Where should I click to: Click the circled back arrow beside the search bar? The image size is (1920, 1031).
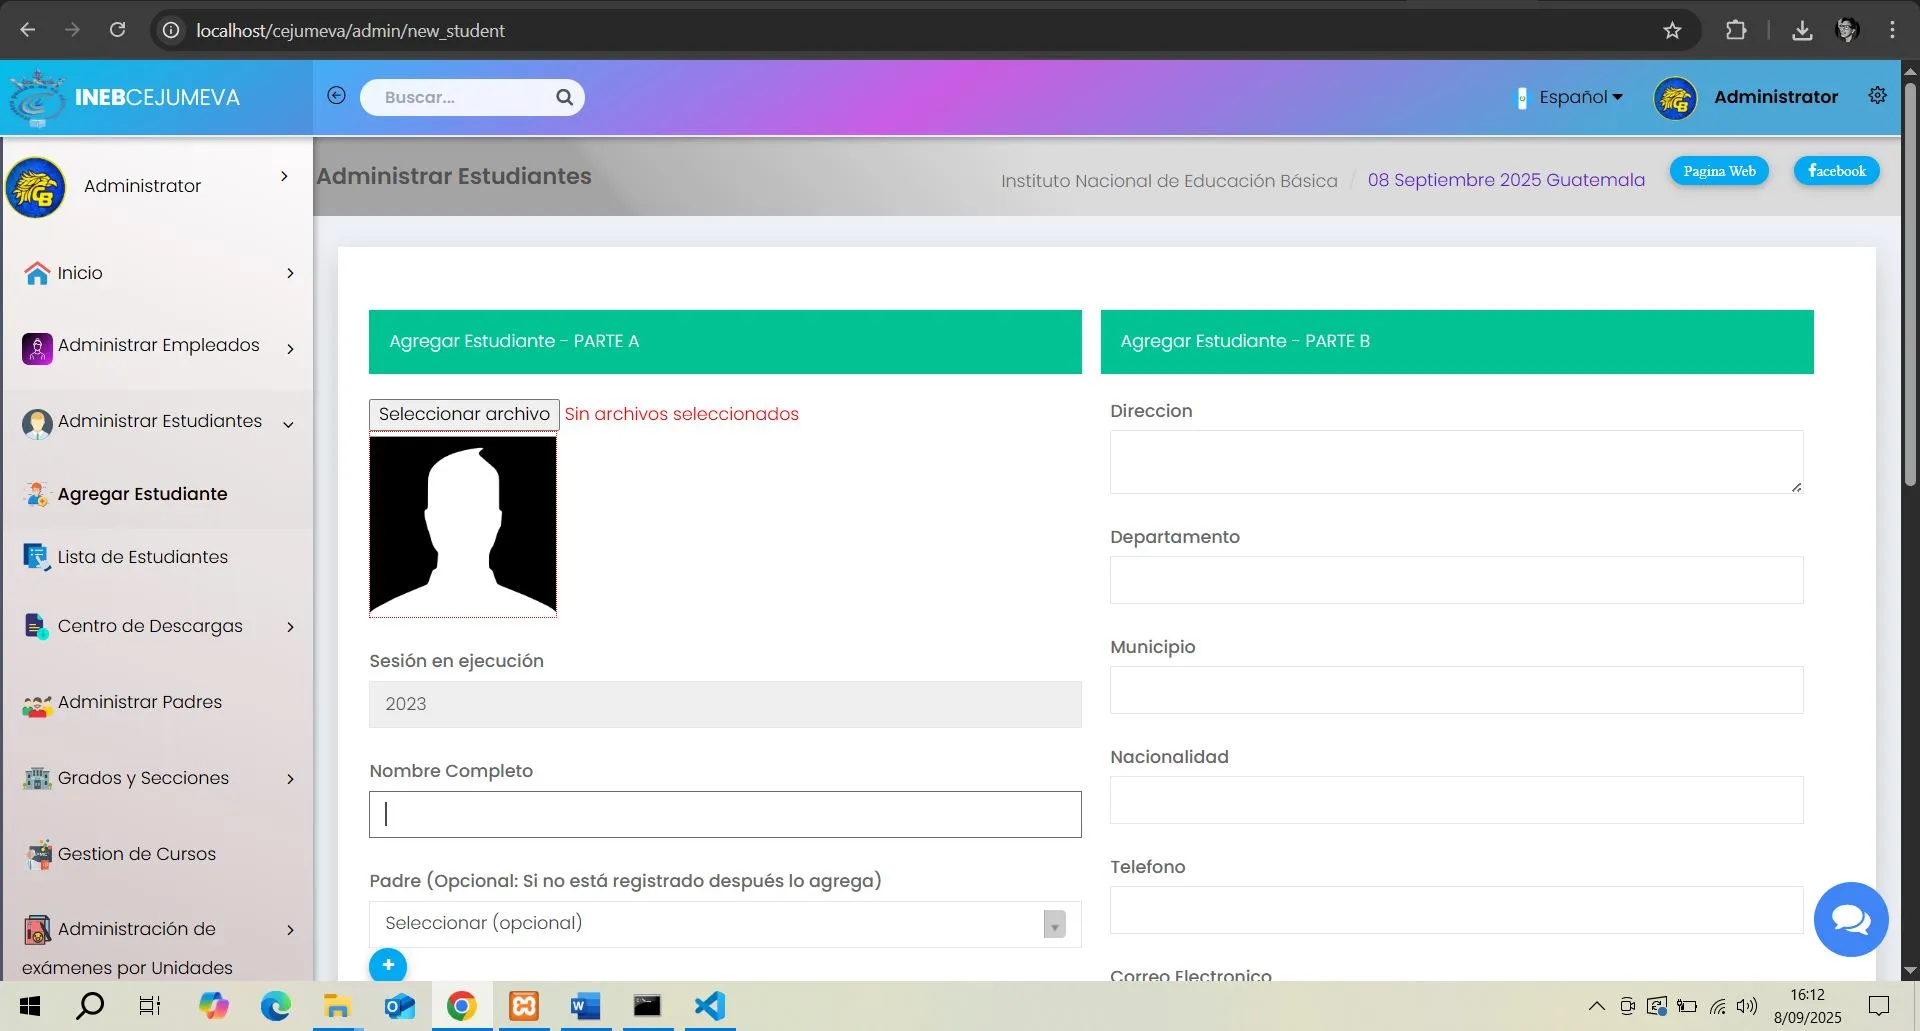coord(336,95)
